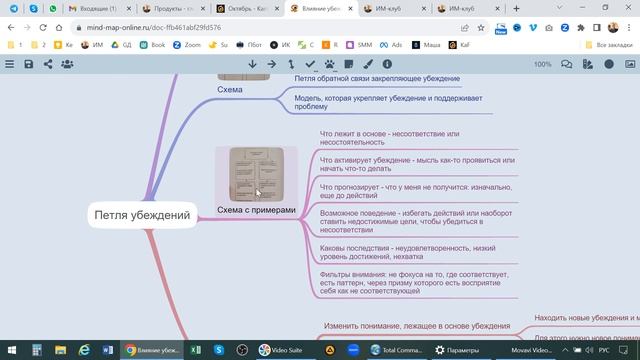Toggle the browser side panel
This screenshot has width=640, height=360.
[x=597, y=28]
